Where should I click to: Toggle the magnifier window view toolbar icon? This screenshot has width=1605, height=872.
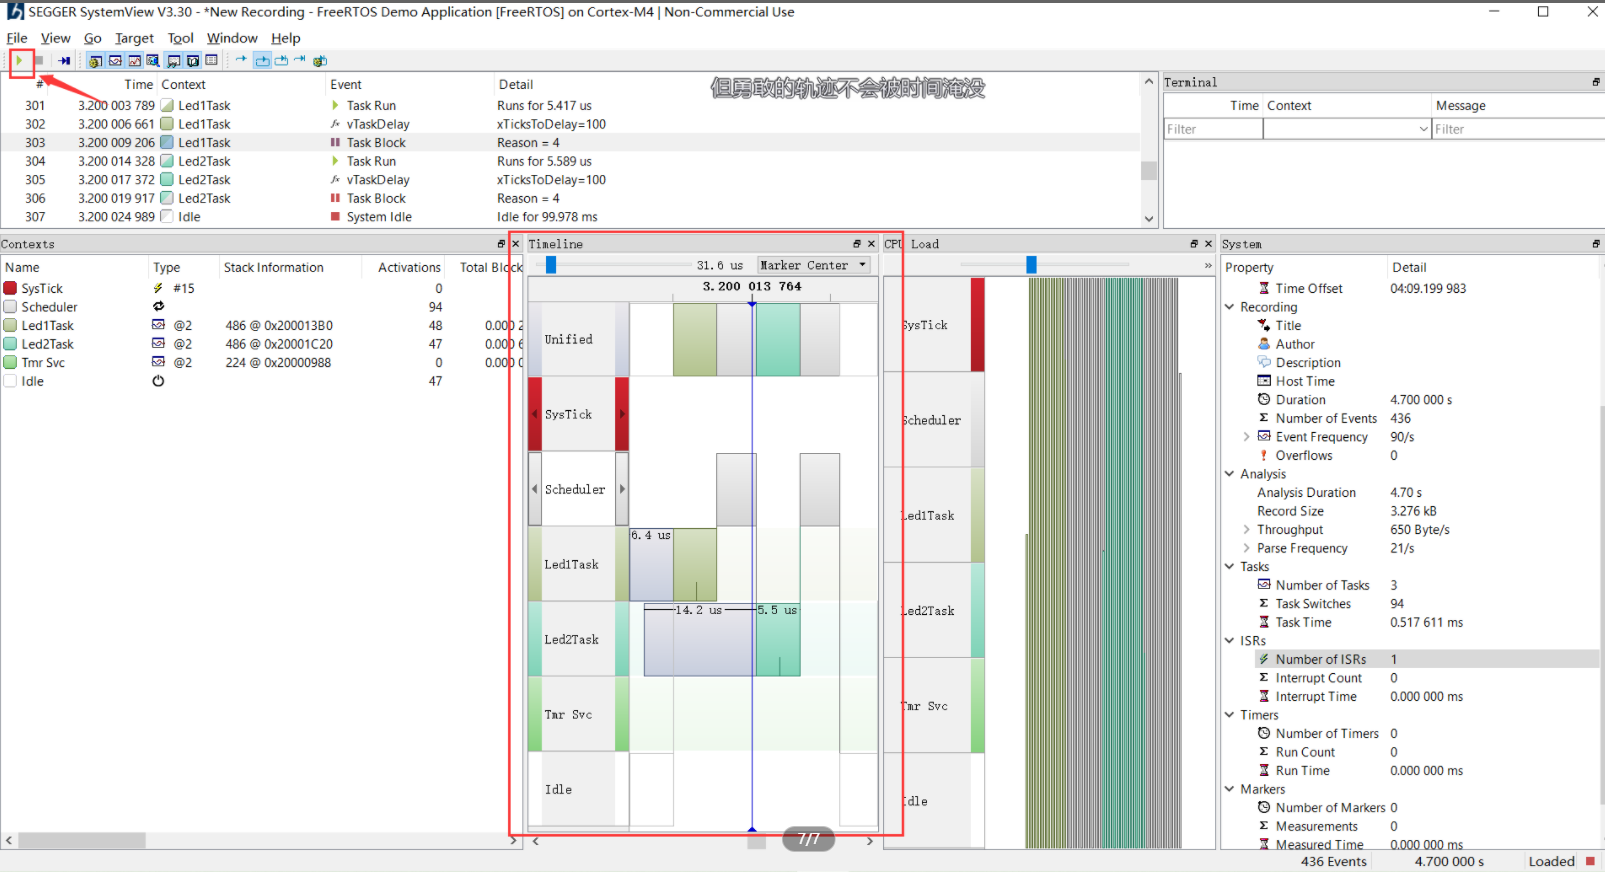[x=153, y=60]
